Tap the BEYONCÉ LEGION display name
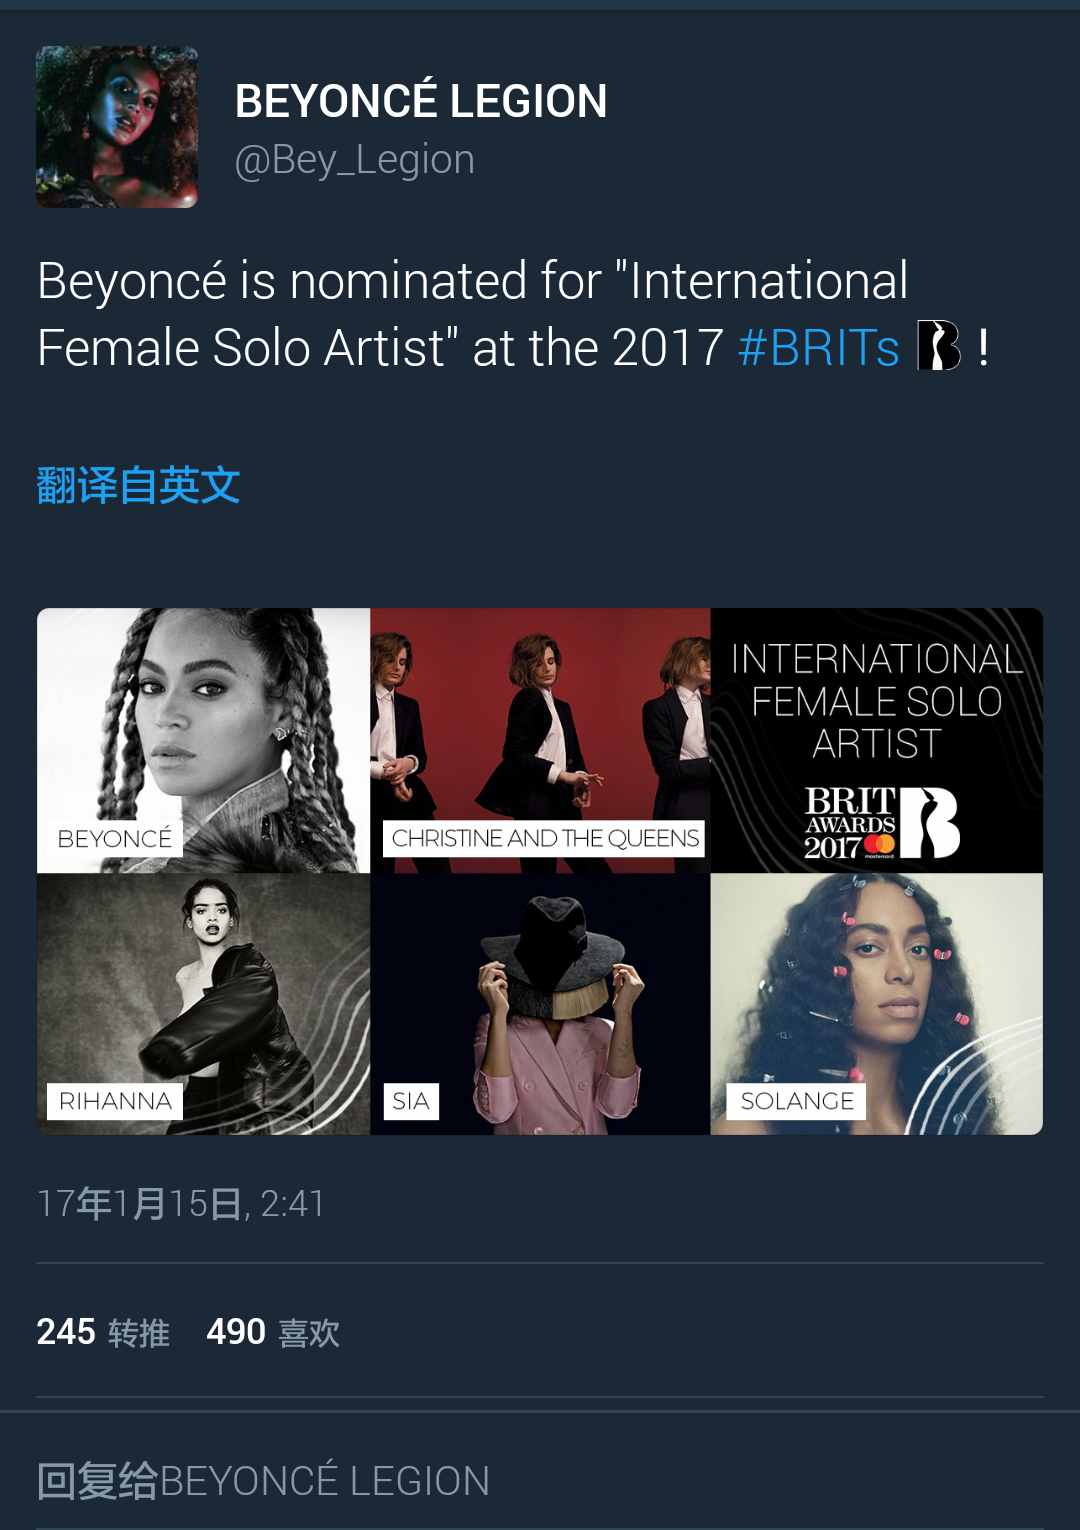The width and height of the screenshot is (1080, 1530). tap(421, 101)
